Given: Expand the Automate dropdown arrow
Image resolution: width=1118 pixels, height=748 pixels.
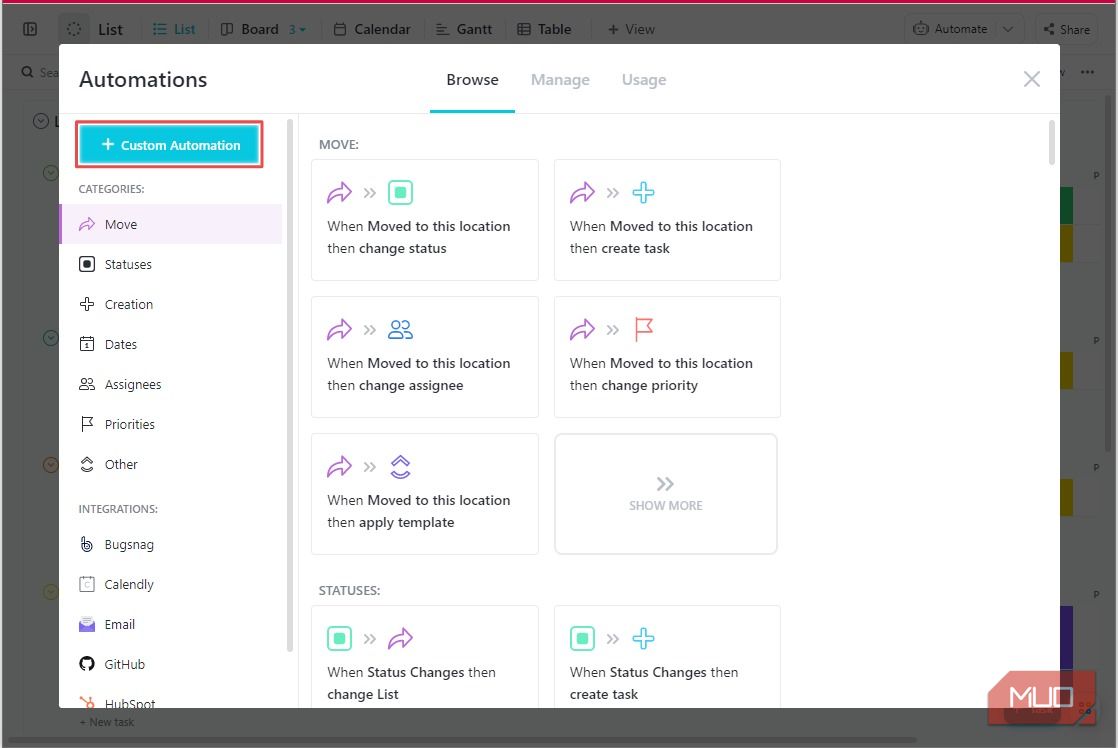Looking at the screenshot, I should [x=1008, y=29].
